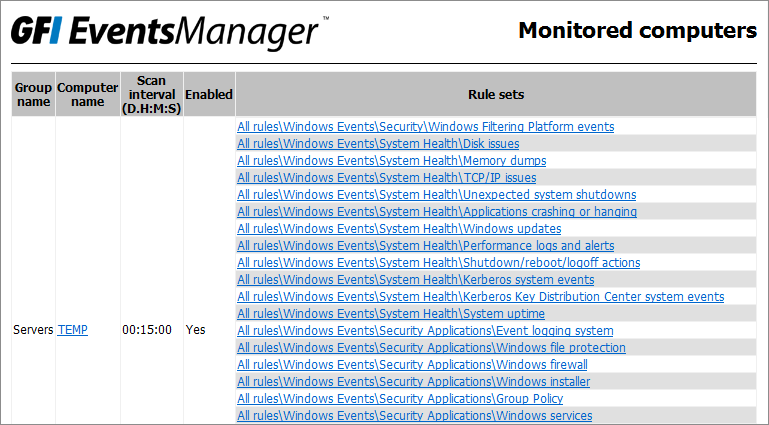Click the GFI EventsManager logo
The width and height of the screenshot is (769, 425).
pyautogui.click(x=170, y=32)
